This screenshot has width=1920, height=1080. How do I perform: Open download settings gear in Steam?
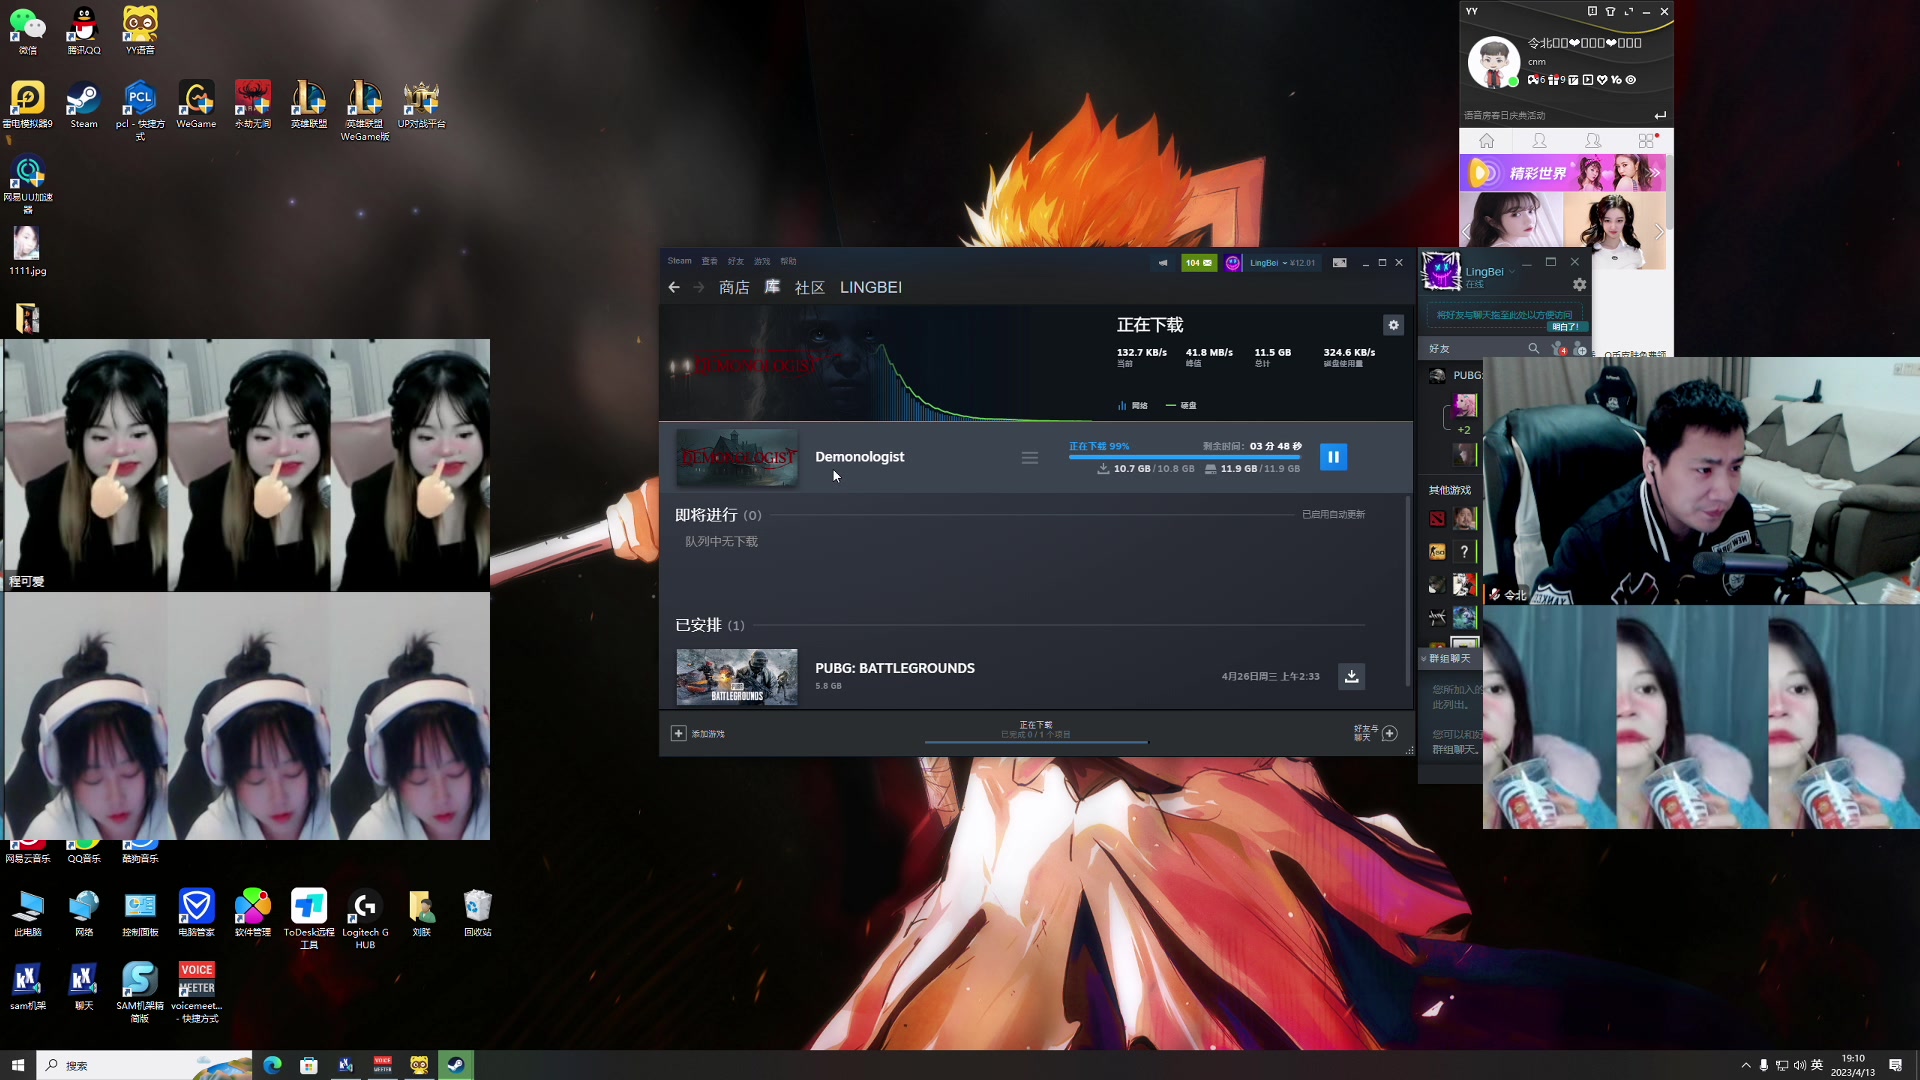1393,325
